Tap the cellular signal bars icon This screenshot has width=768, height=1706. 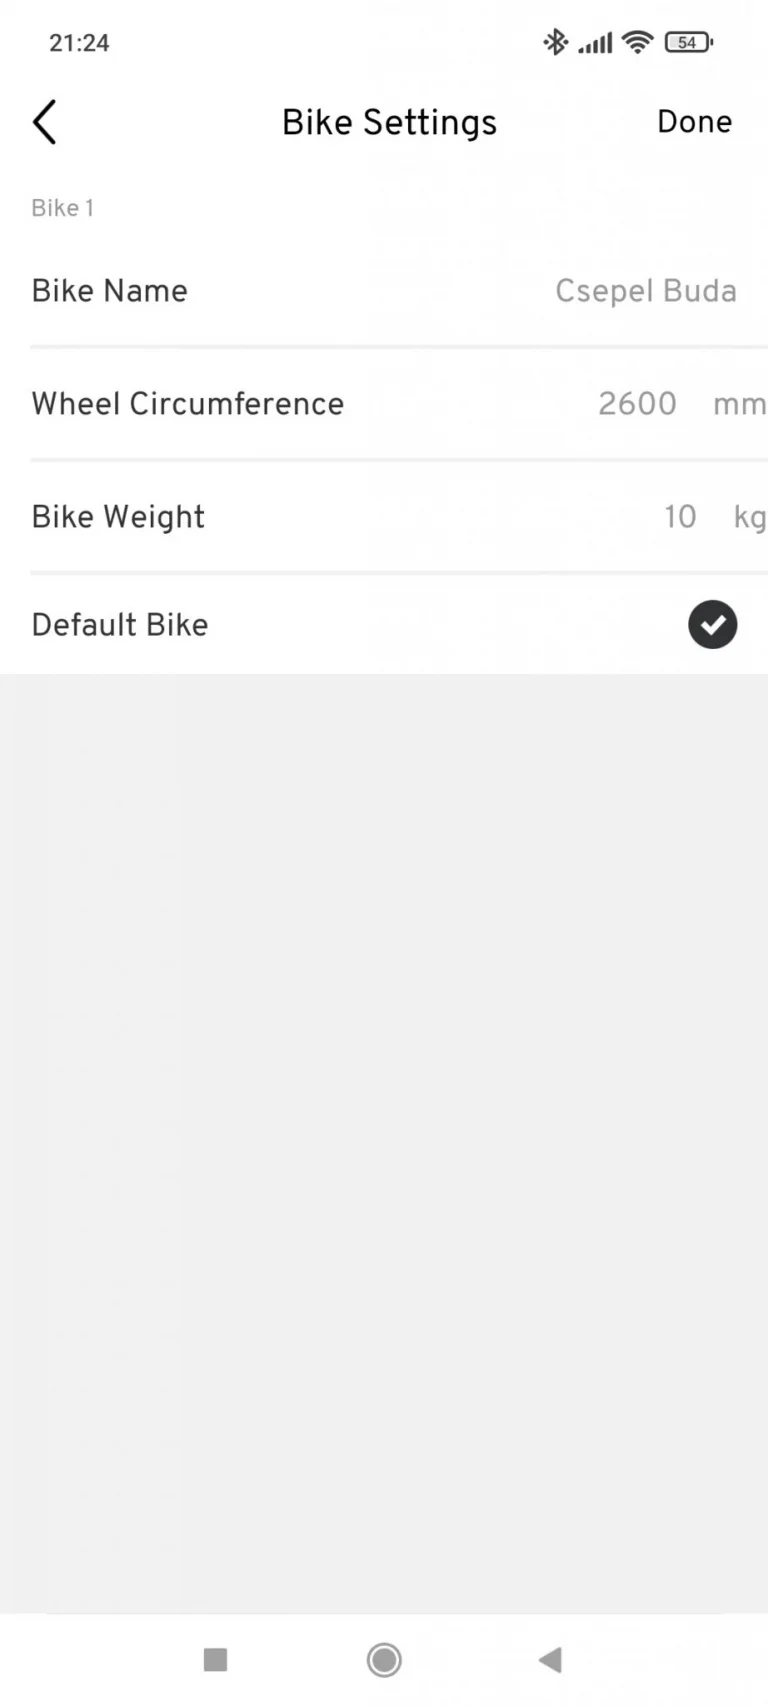[595, 43]
